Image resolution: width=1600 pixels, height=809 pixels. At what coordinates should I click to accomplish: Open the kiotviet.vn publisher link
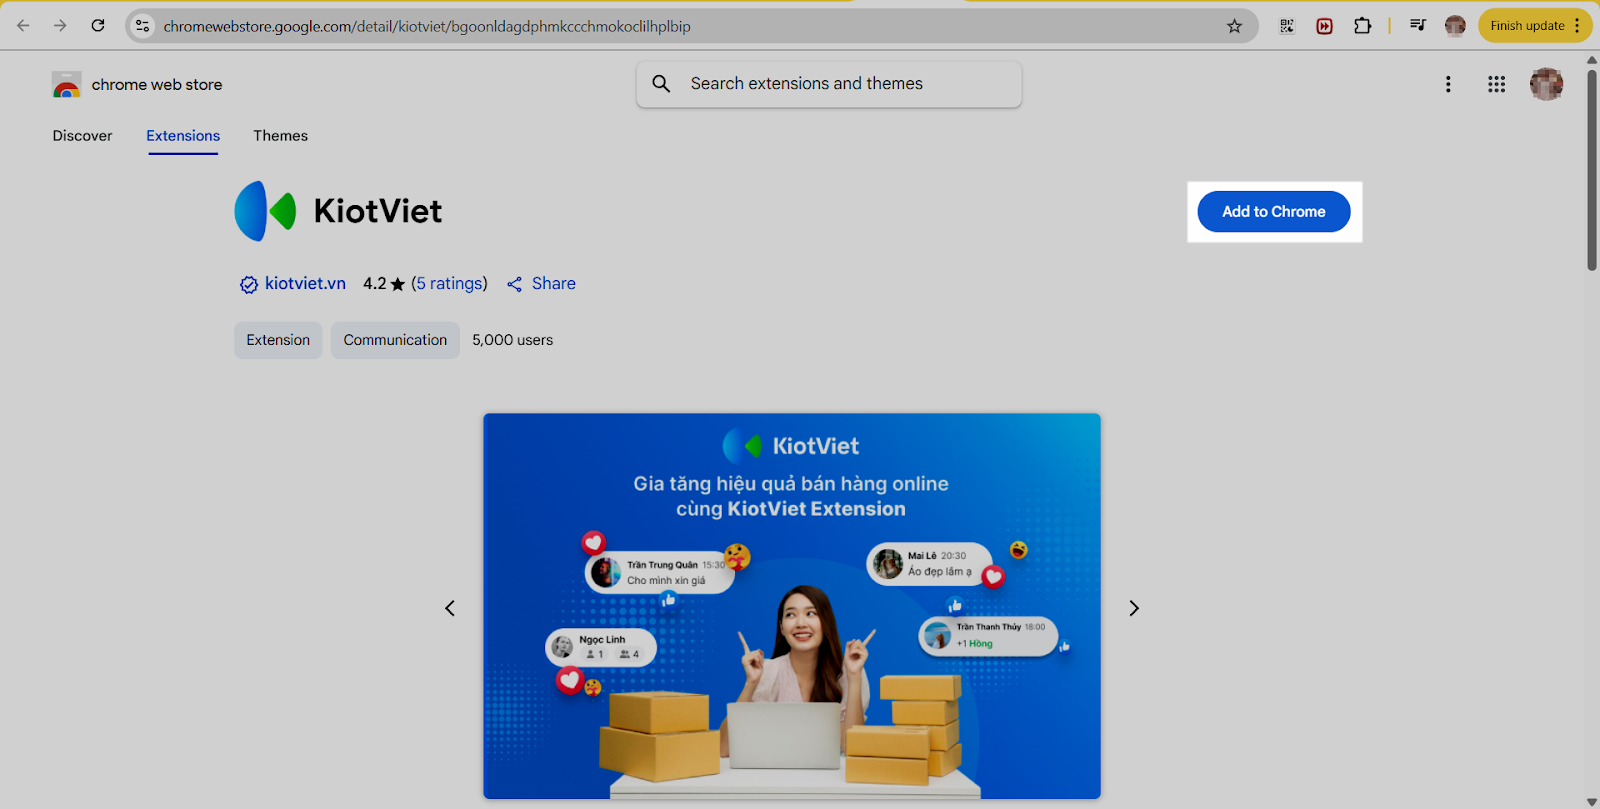tap(305, 284)
